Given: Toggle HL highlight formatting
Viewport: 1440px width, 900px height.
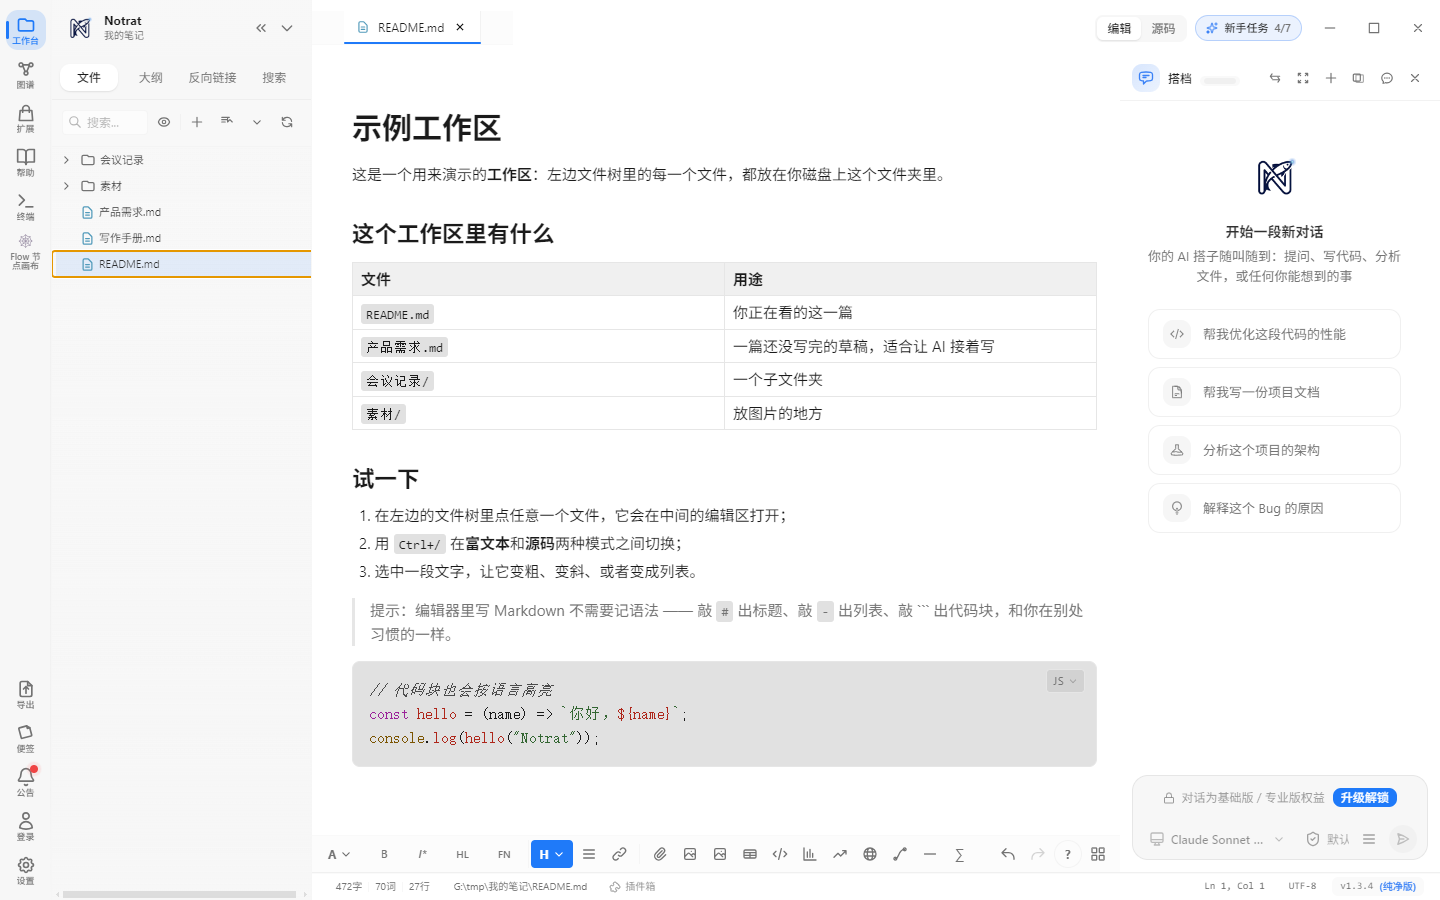Looking at the screenshot, I should [x=462, y=854].
